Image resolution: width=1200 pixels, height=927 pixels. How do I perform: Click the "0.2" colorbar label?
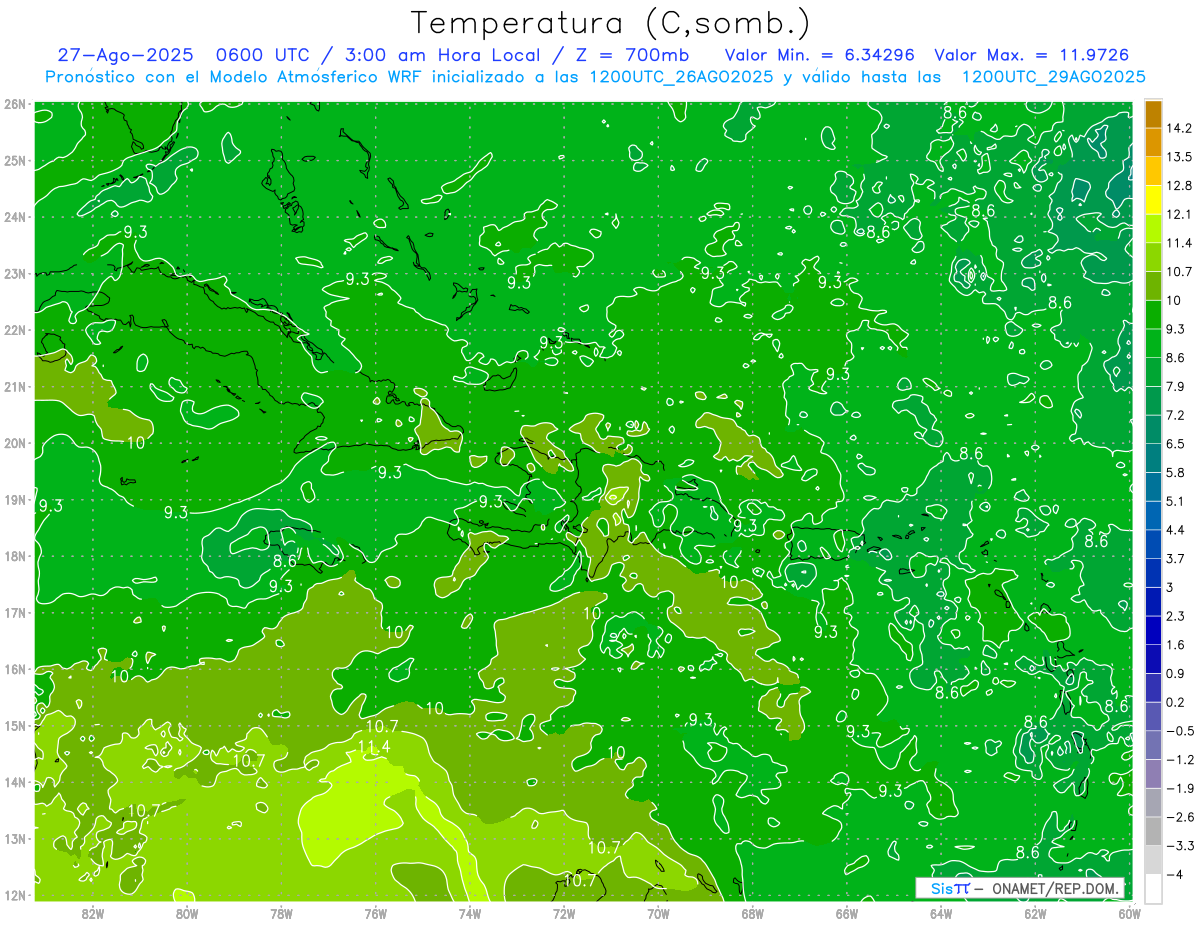(x=1176, y=702)
